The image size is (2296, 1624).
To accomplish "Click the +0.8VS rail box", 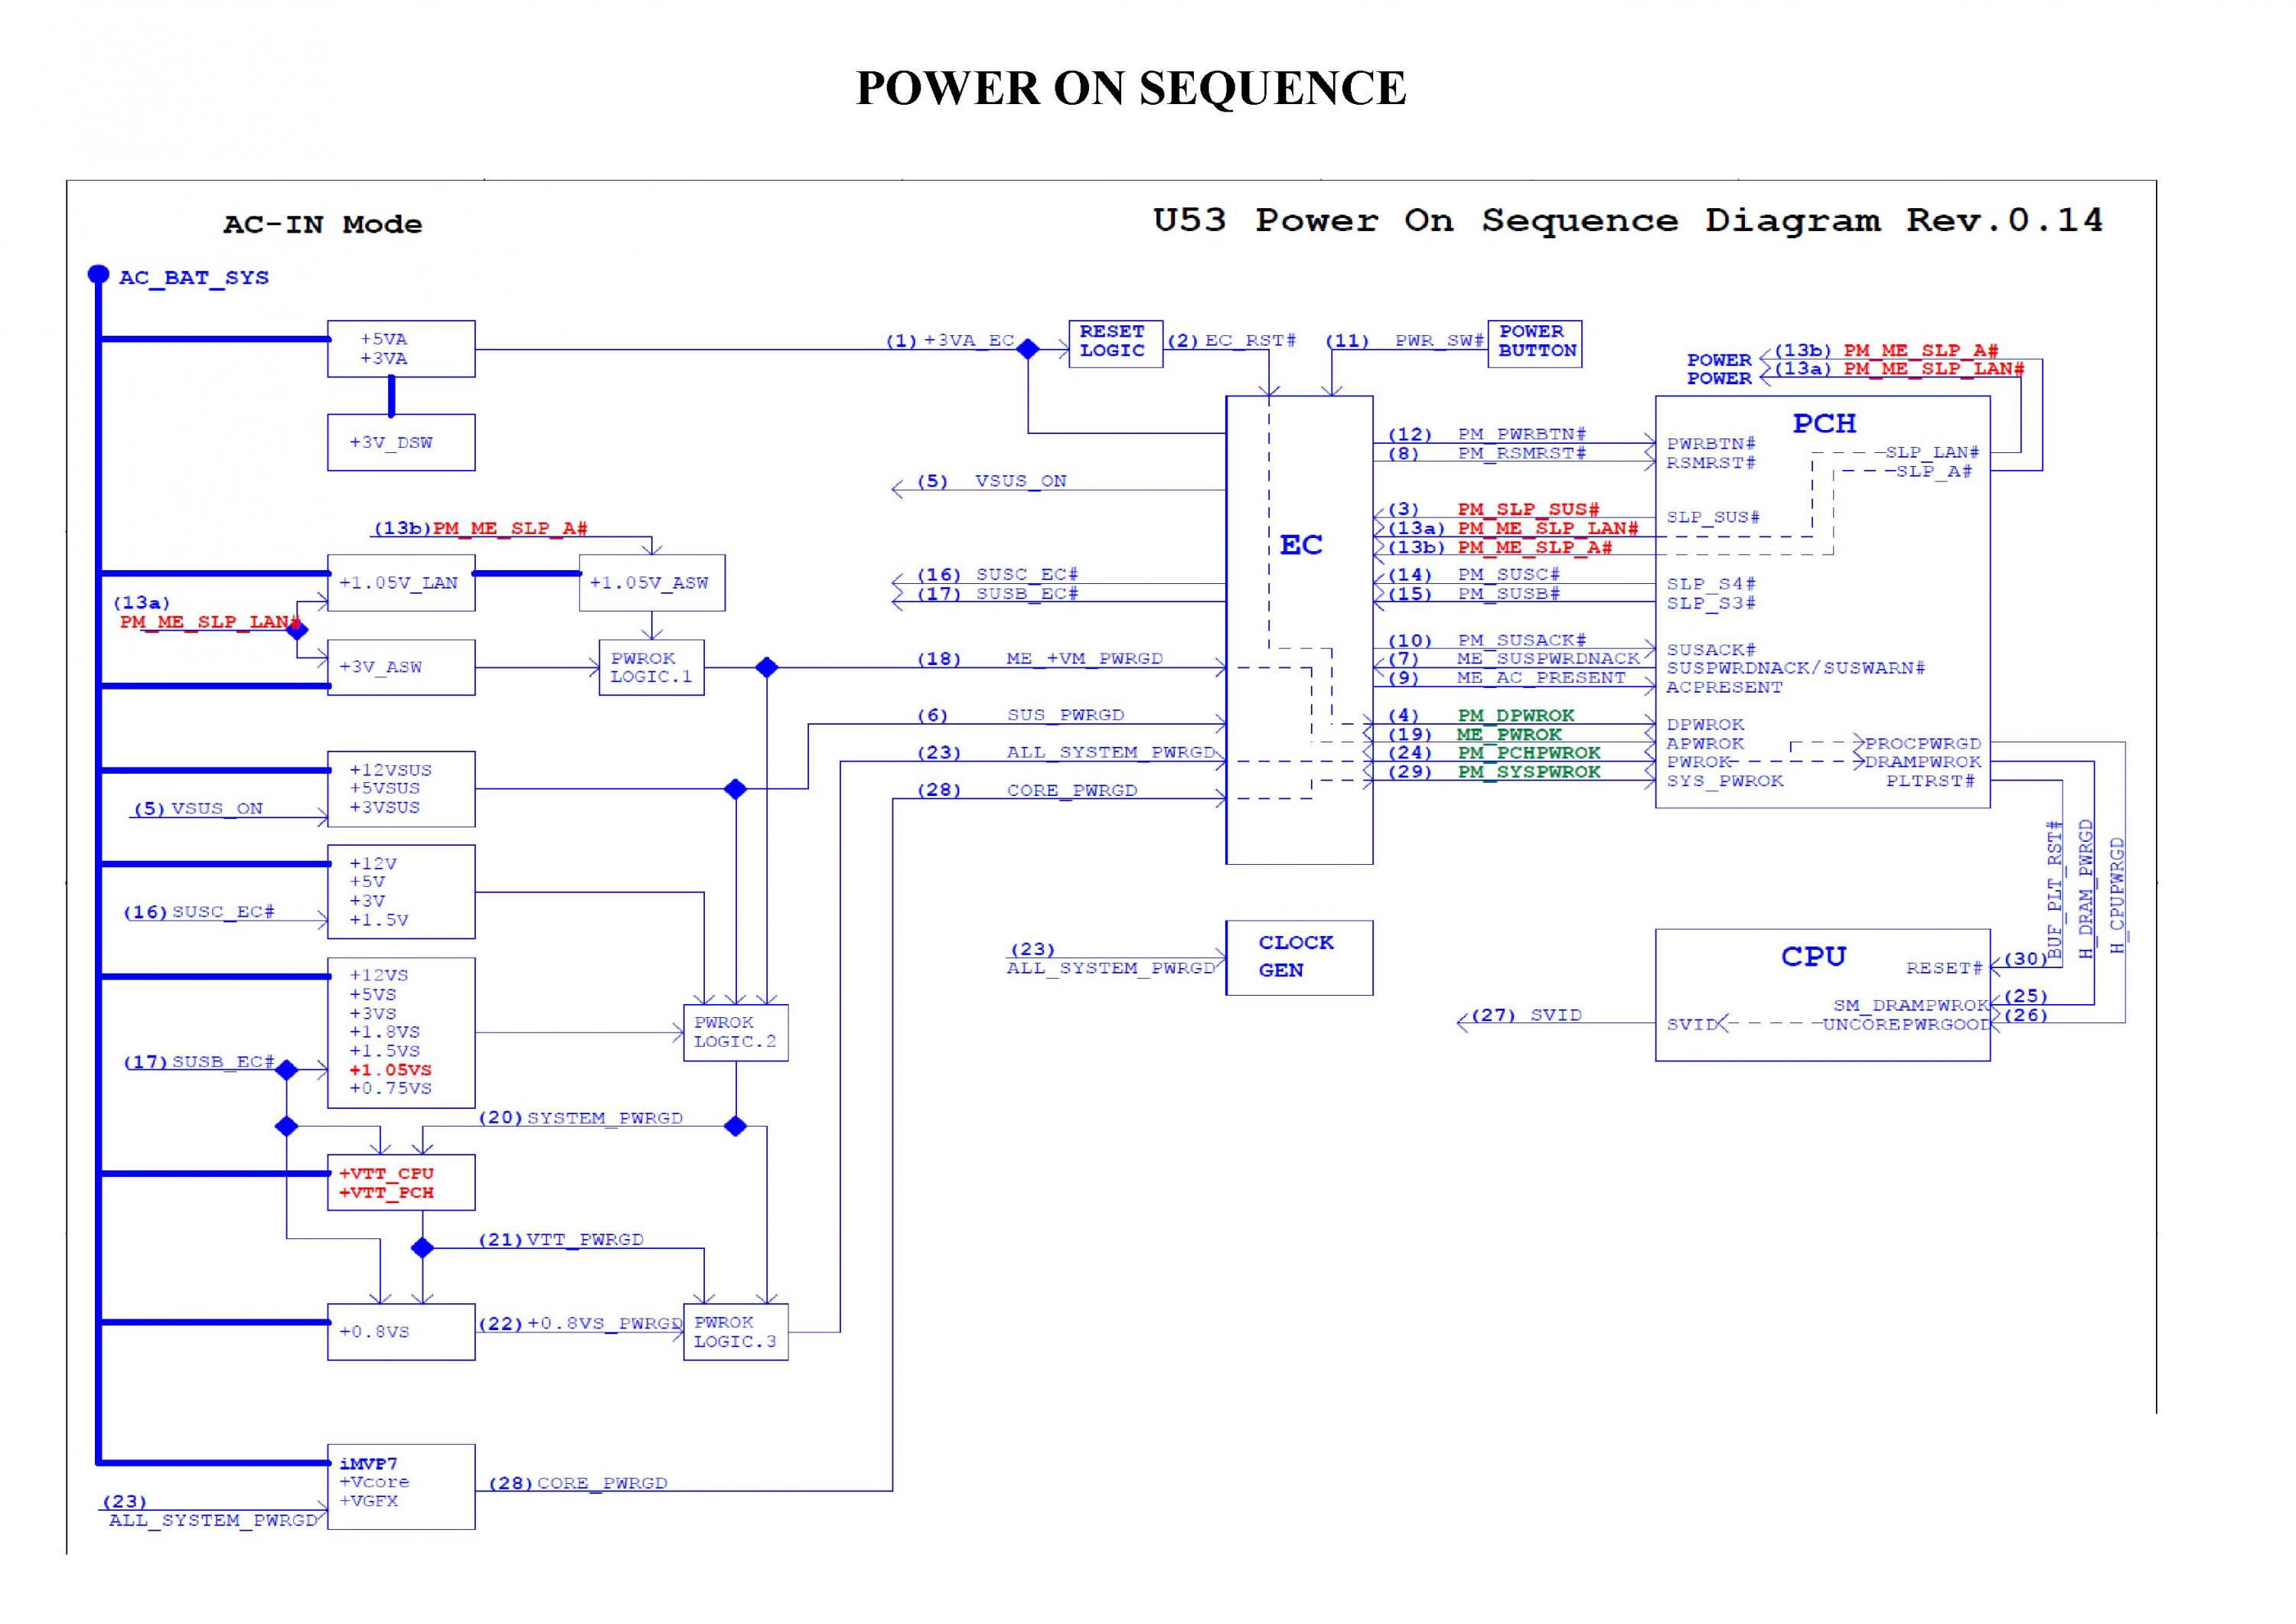I will (400, 1332).
